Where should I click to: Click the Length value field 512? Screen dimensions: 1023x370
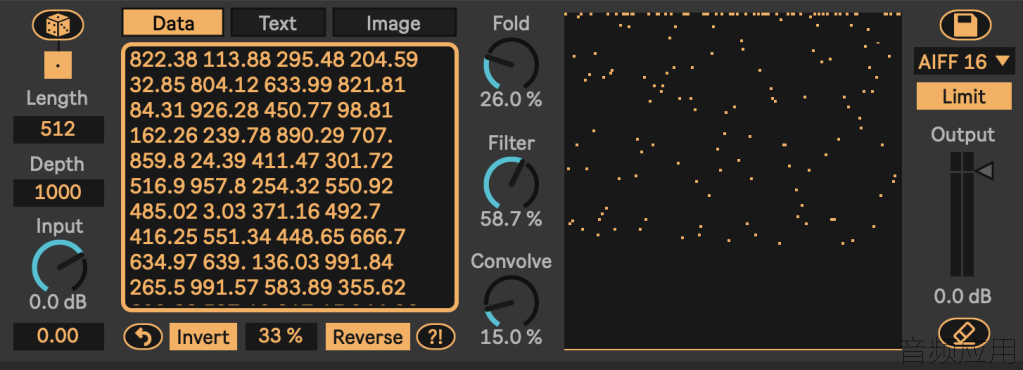(58, 129)
